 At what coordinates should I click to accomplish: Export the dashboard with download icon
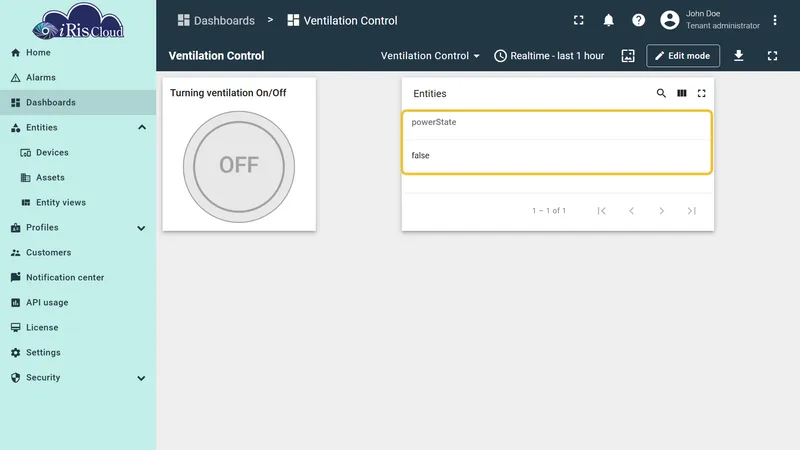pos(738,56)
